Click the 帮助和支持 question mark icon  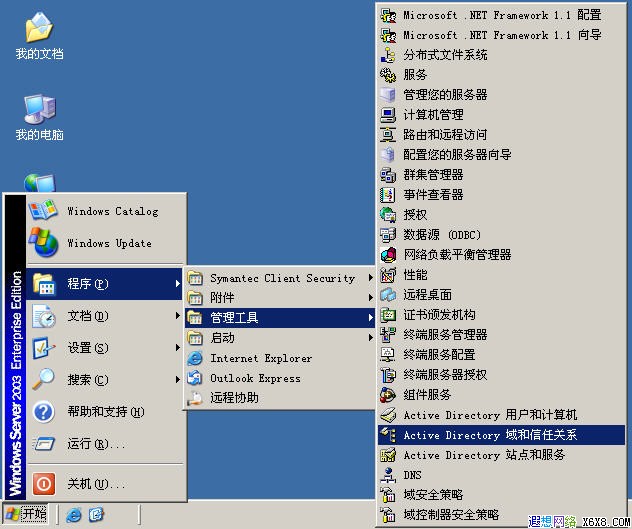[x=44, y=412]
